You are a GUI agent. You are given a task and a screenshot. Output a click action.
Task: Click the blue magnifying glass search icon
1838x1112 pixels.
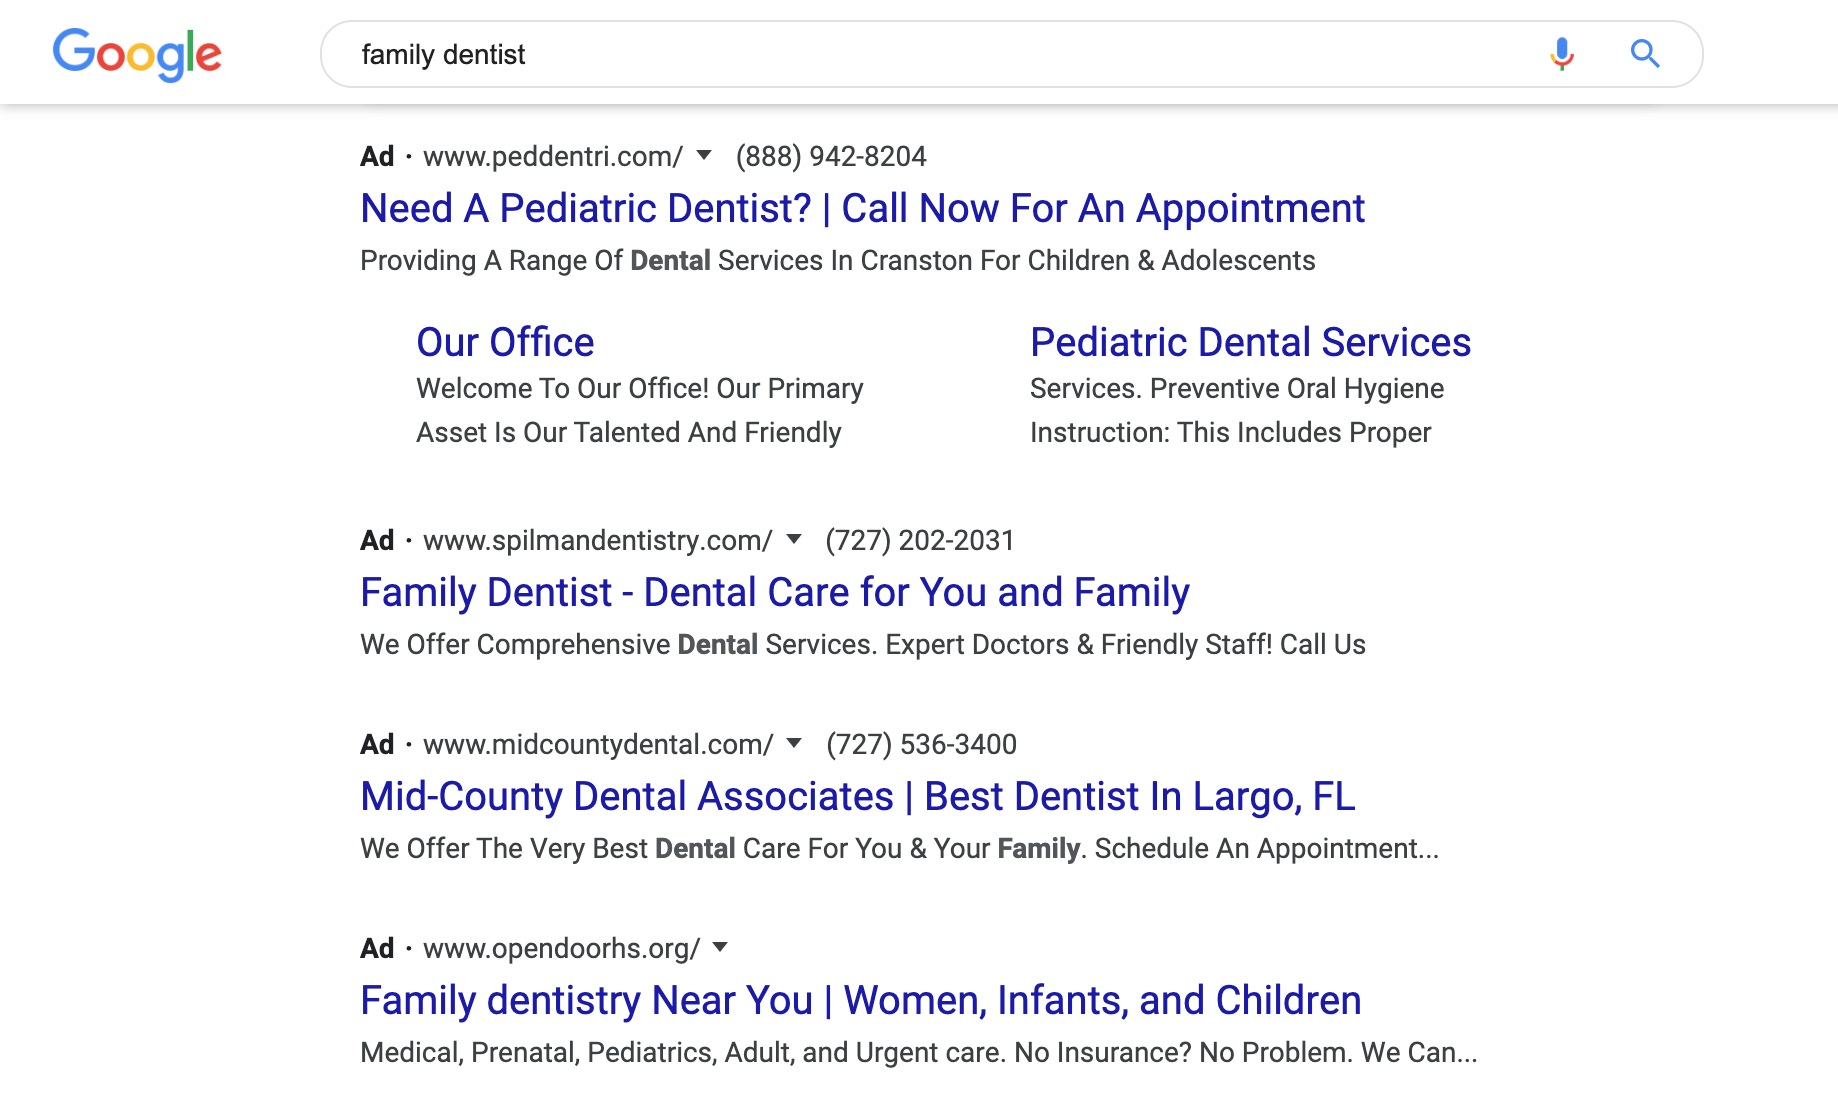click(1645, 54)
